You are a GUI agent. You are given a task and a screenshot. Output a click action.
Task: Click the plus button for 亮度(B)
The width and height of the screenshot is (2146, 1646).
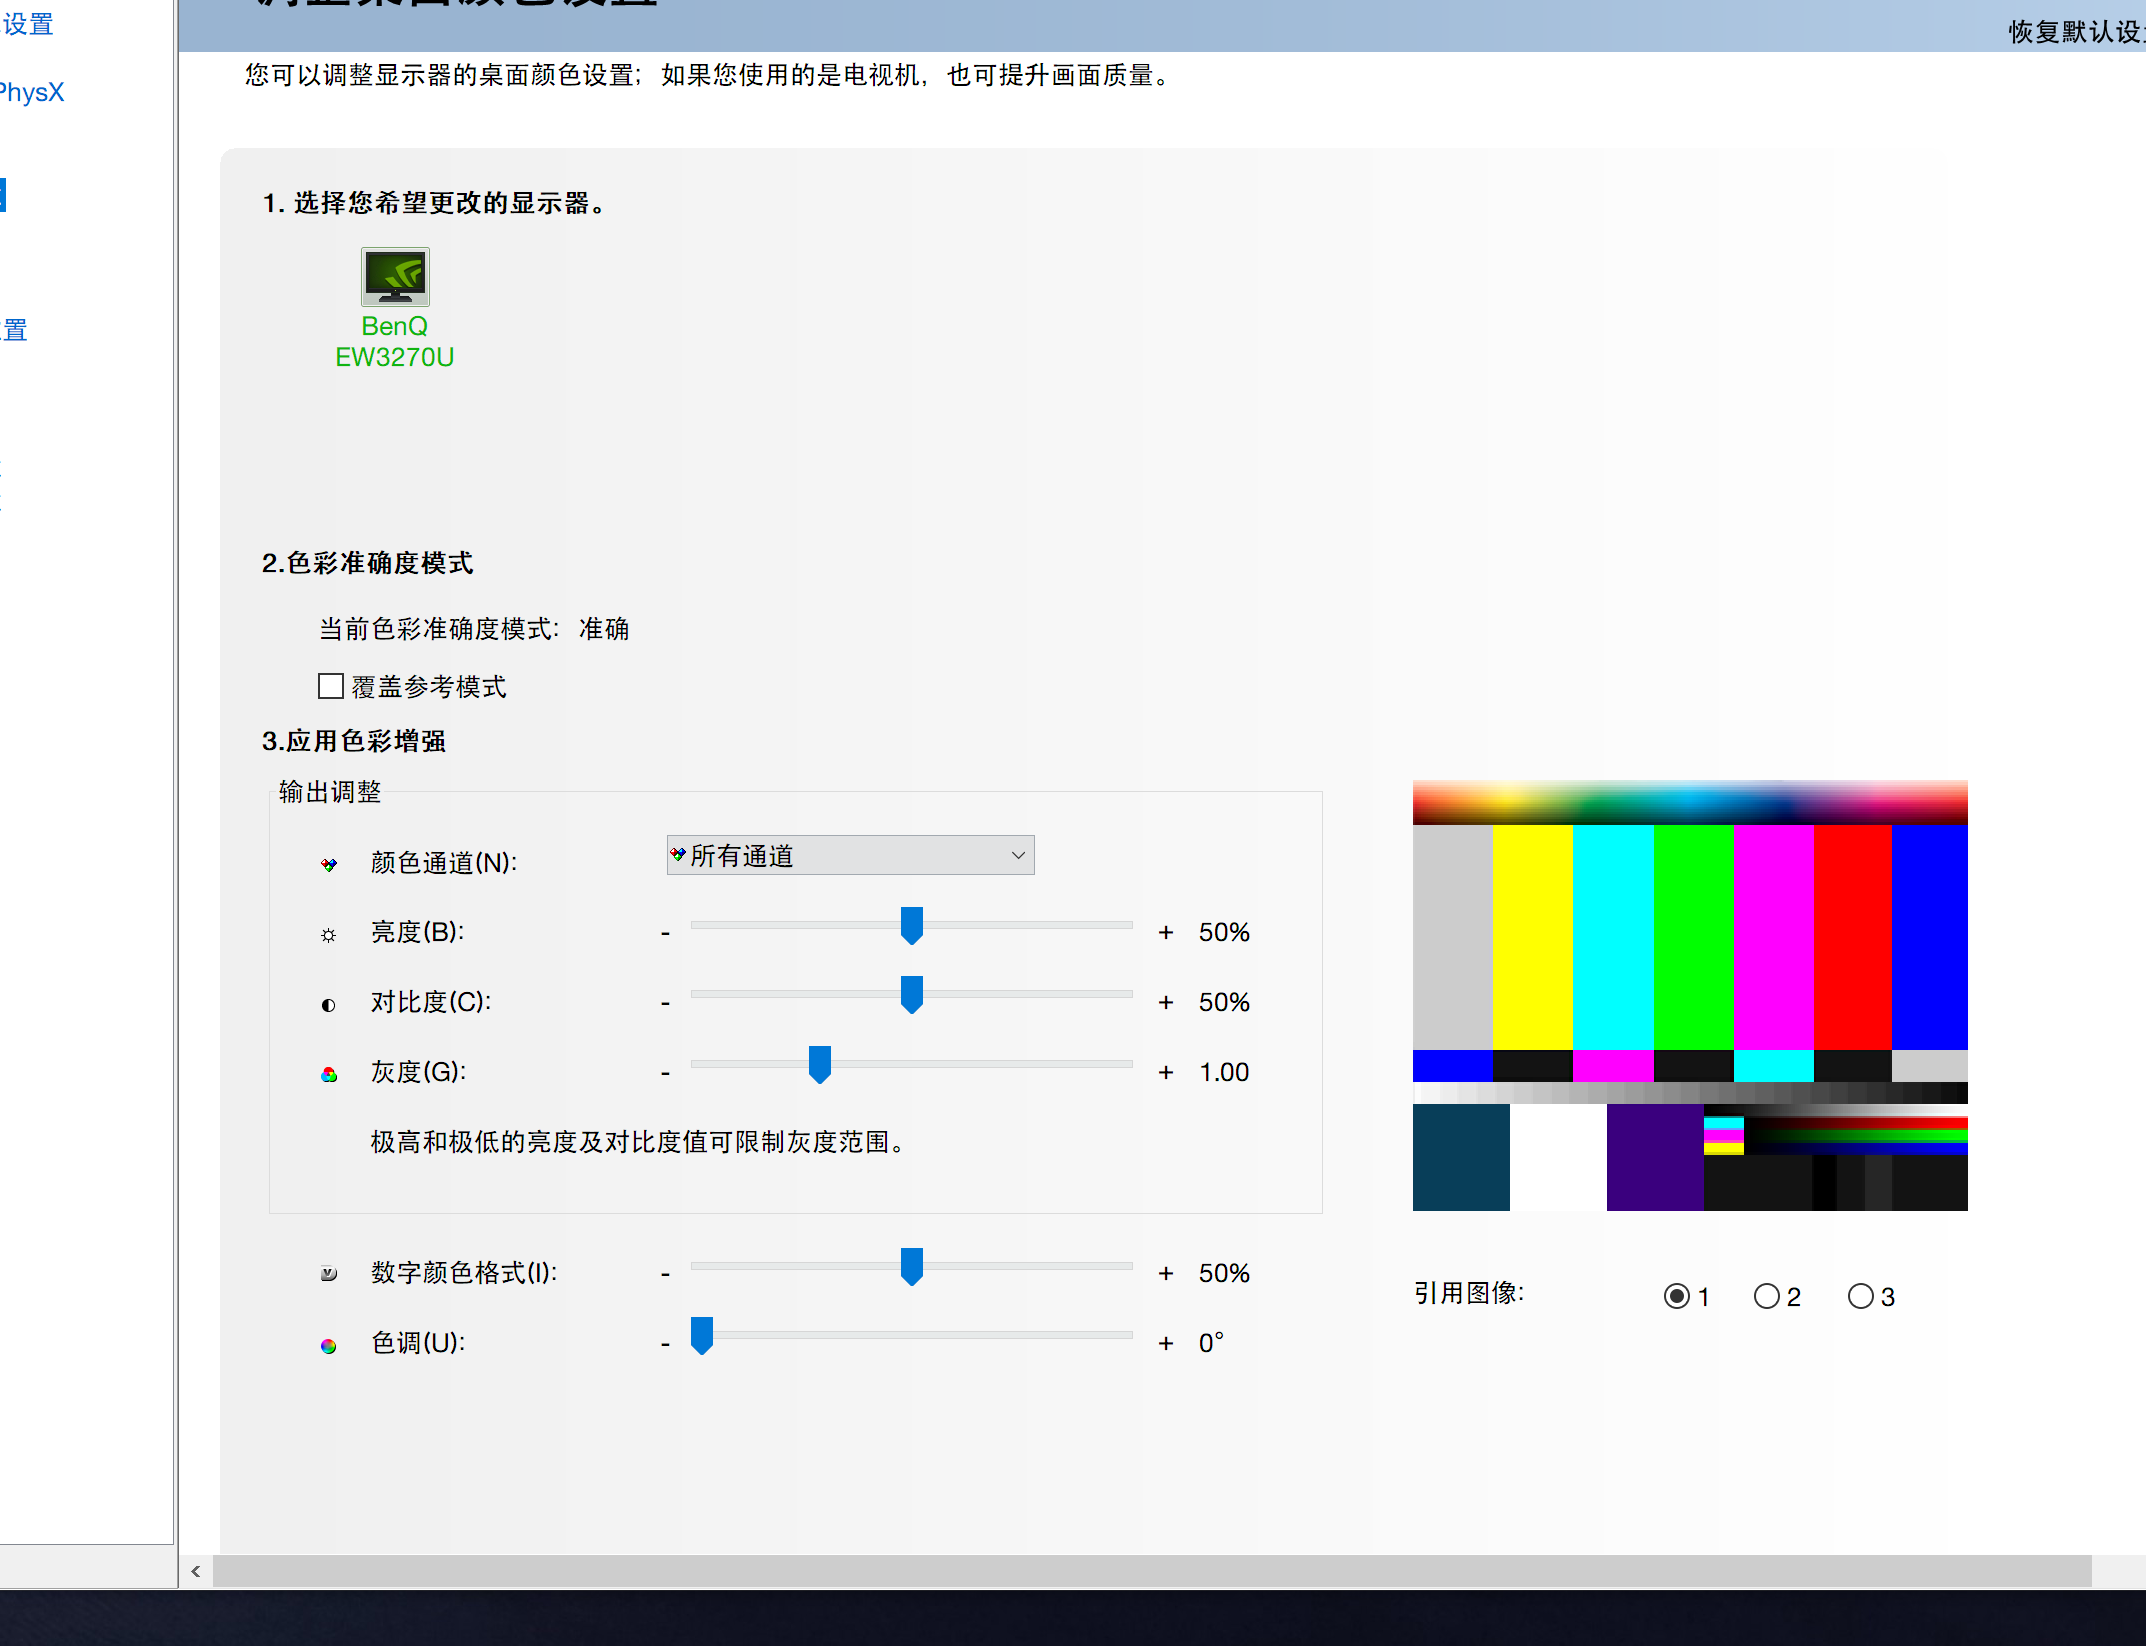(x=1166, y=932)
